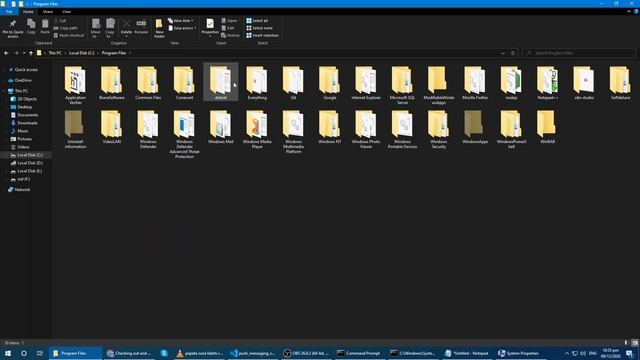Viewport: 640px width, 360px height.
Task: Switch to the View ribbon tab
Action: click(67, 12)
